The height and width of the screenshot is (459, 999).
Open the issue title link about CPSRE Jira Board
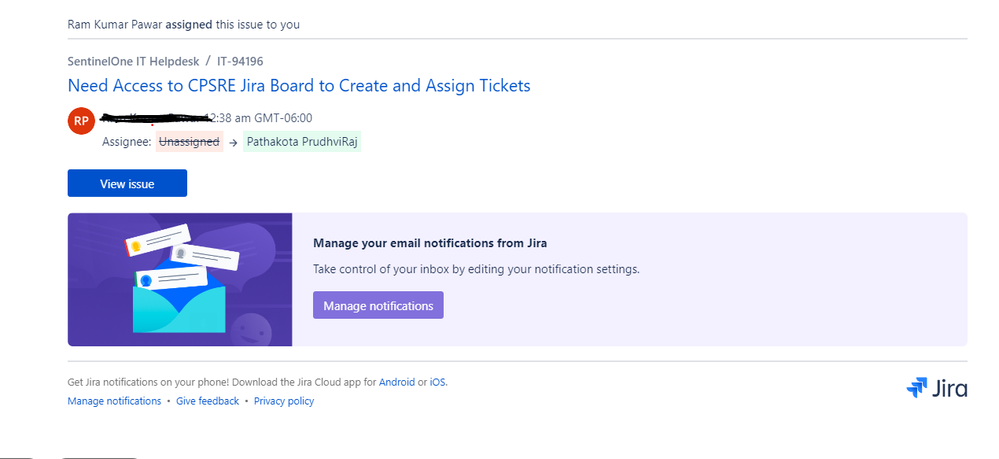click(299, 85)
